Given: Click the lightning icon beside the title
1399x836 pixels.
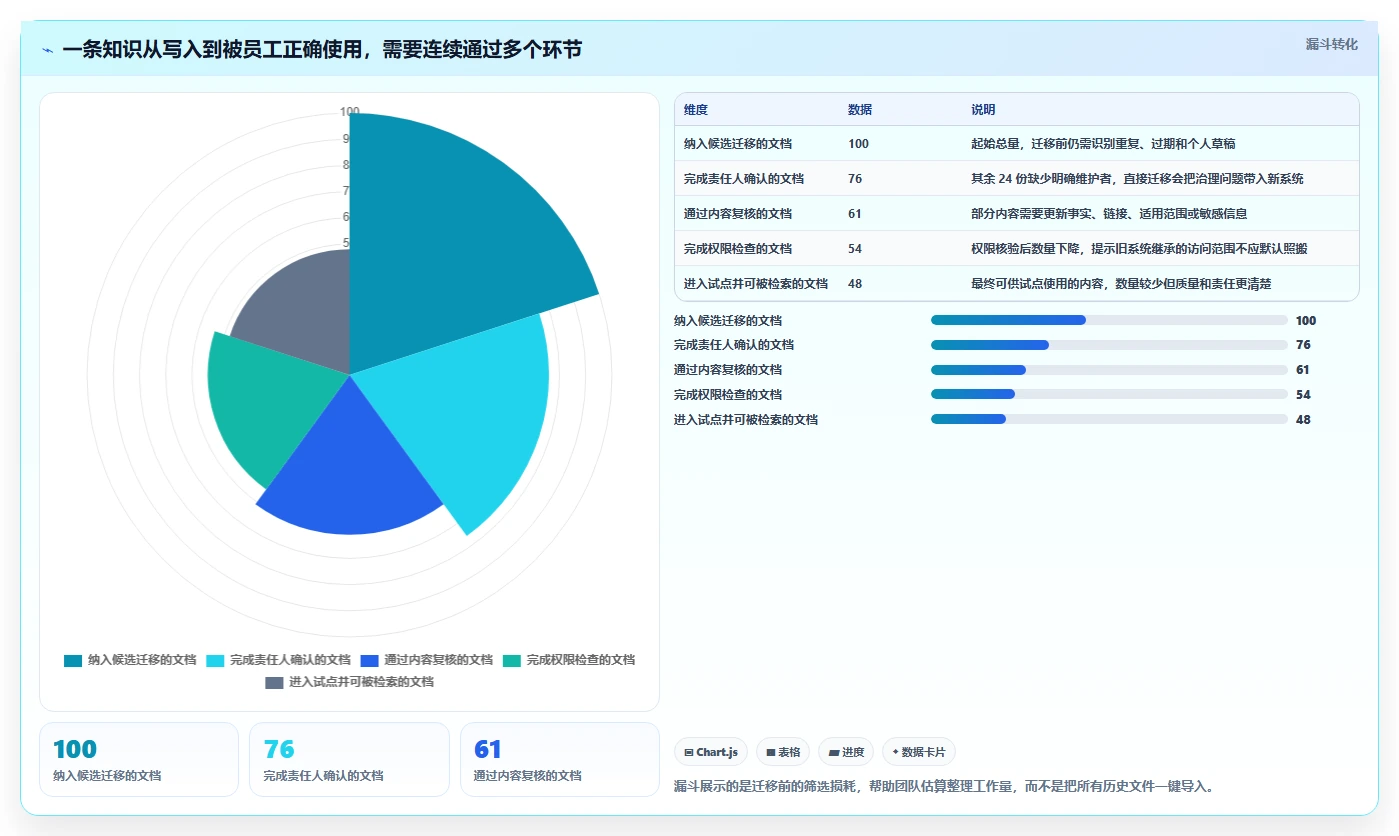Looking at the screenshot, I should (48, 50).
